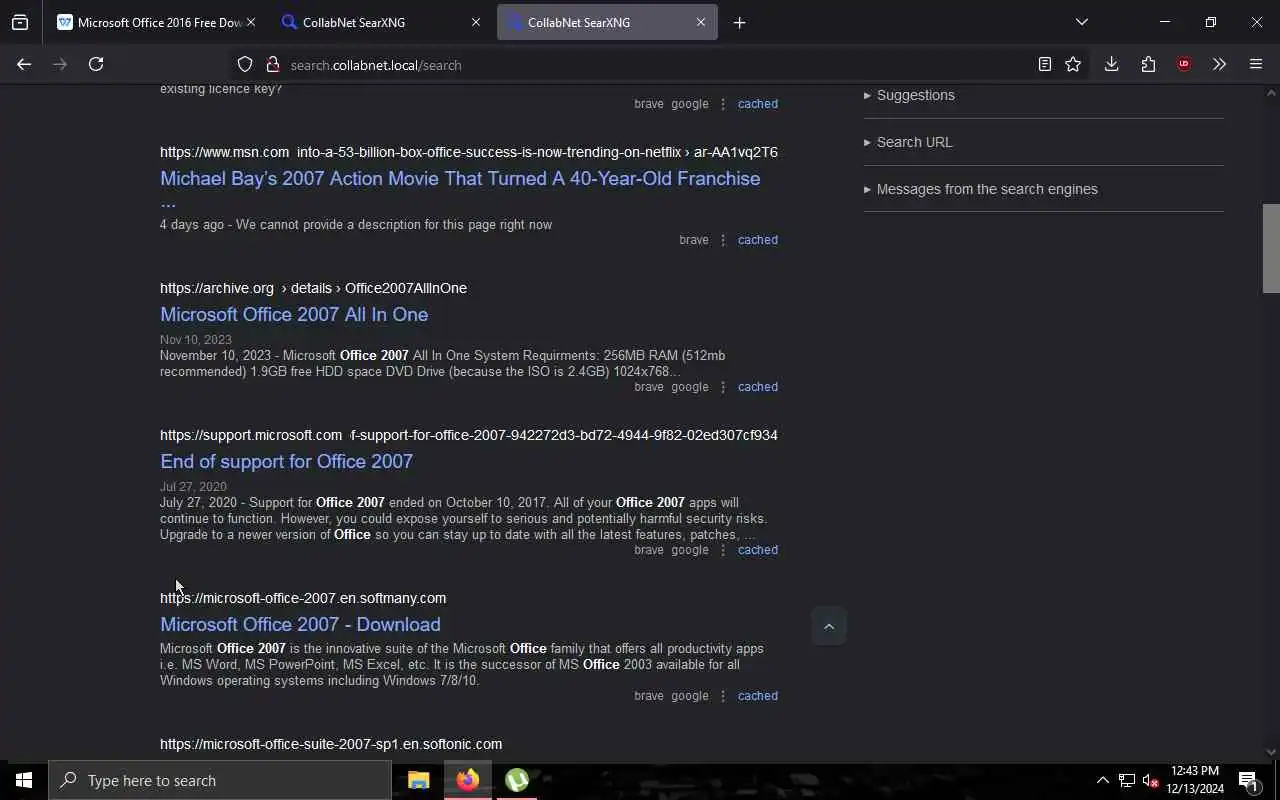The image size is (1280, 800).
Task: Open uTorrent from the taskbar
Action: point(516,780)
